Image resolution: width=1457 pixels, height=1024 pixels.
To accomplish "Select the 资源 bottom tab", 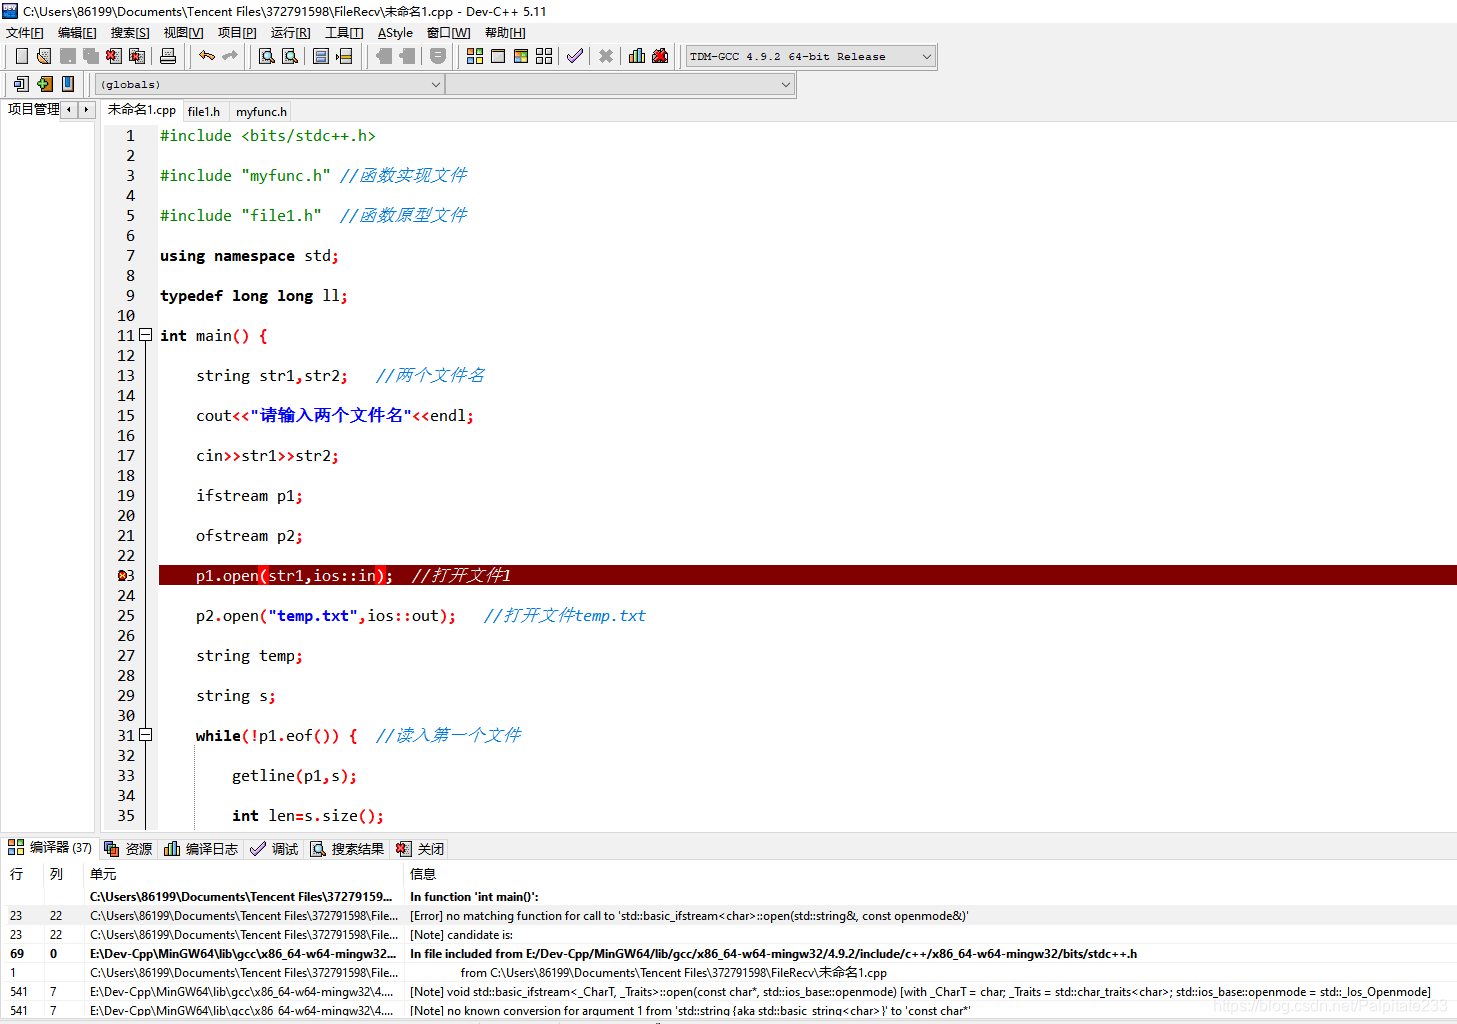I will click(128, 848).
